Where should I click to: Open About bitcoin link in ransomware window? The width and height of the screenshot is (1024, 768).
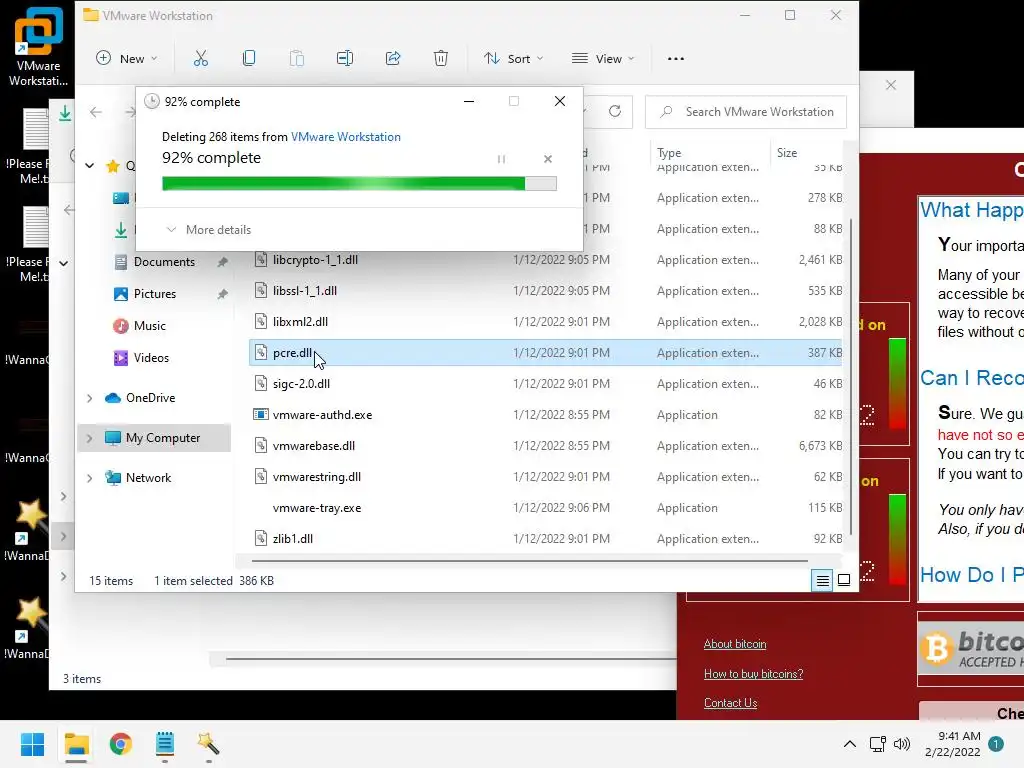735,644
